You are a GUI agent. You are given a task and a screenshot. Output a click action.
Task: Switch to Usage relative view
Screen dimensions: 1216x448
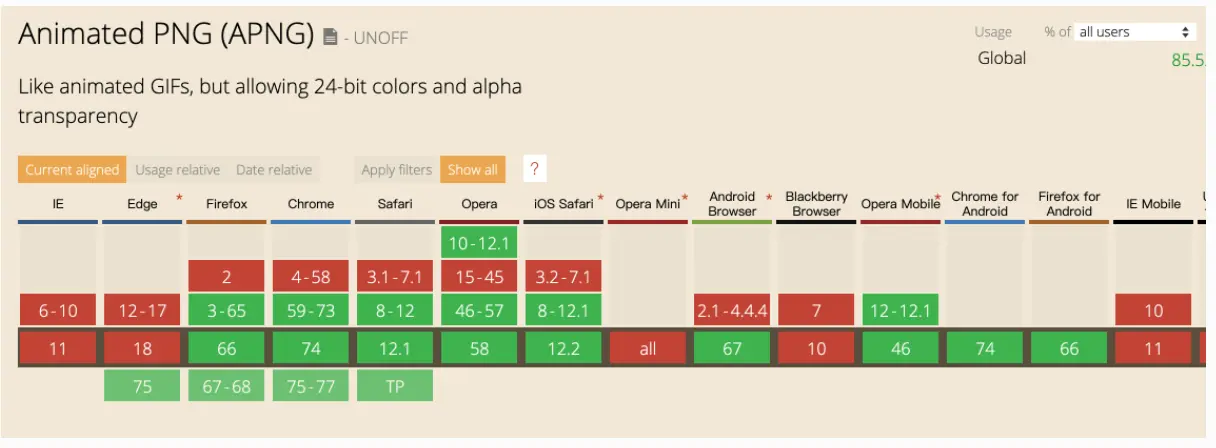click(178, 170)
